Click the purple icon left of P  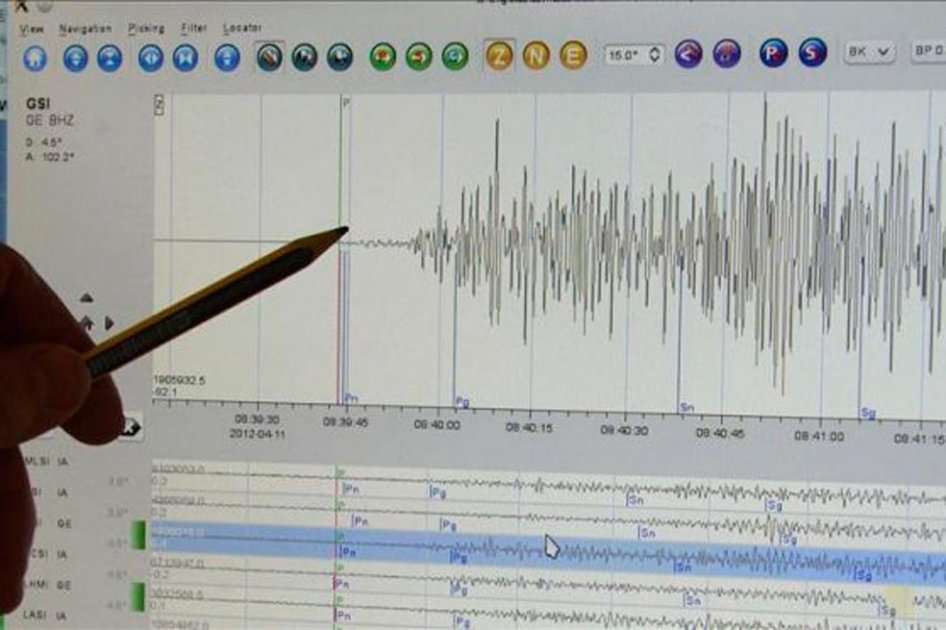pyautogui.click(x=726, y=54)
